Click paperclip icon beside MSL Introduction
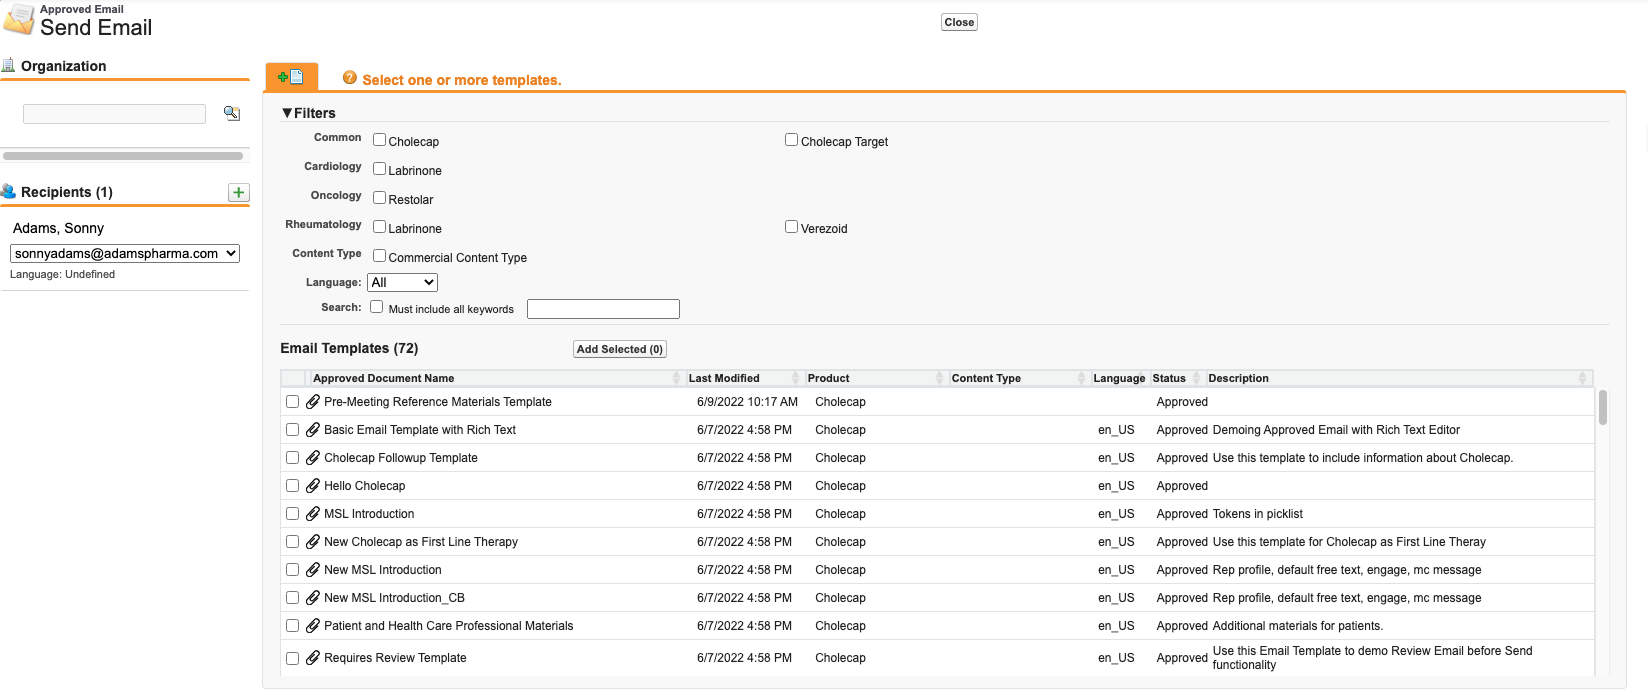 tap(313, 514)
